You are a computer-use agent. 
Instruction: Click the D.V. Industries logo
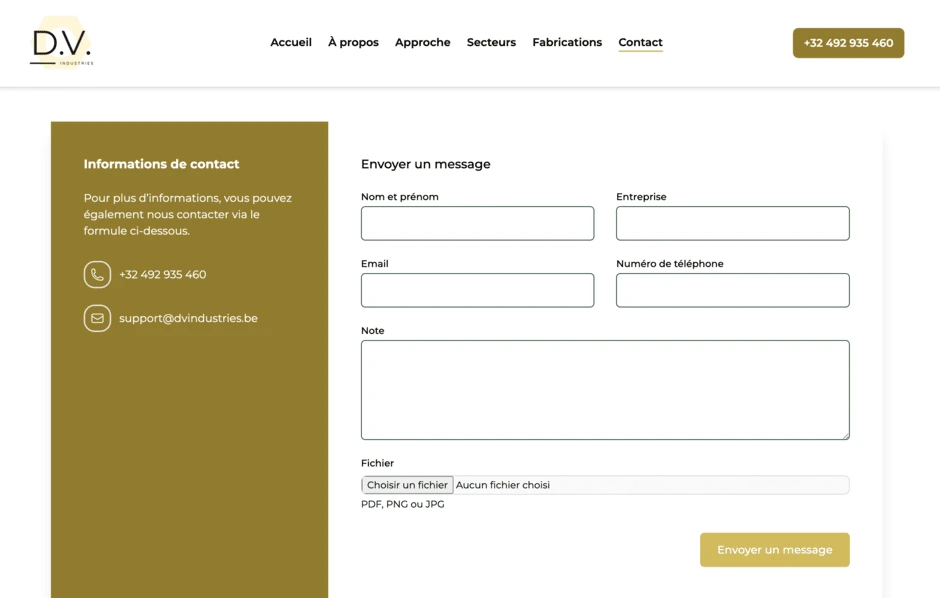pyautogui.click(x=62, y=43)
